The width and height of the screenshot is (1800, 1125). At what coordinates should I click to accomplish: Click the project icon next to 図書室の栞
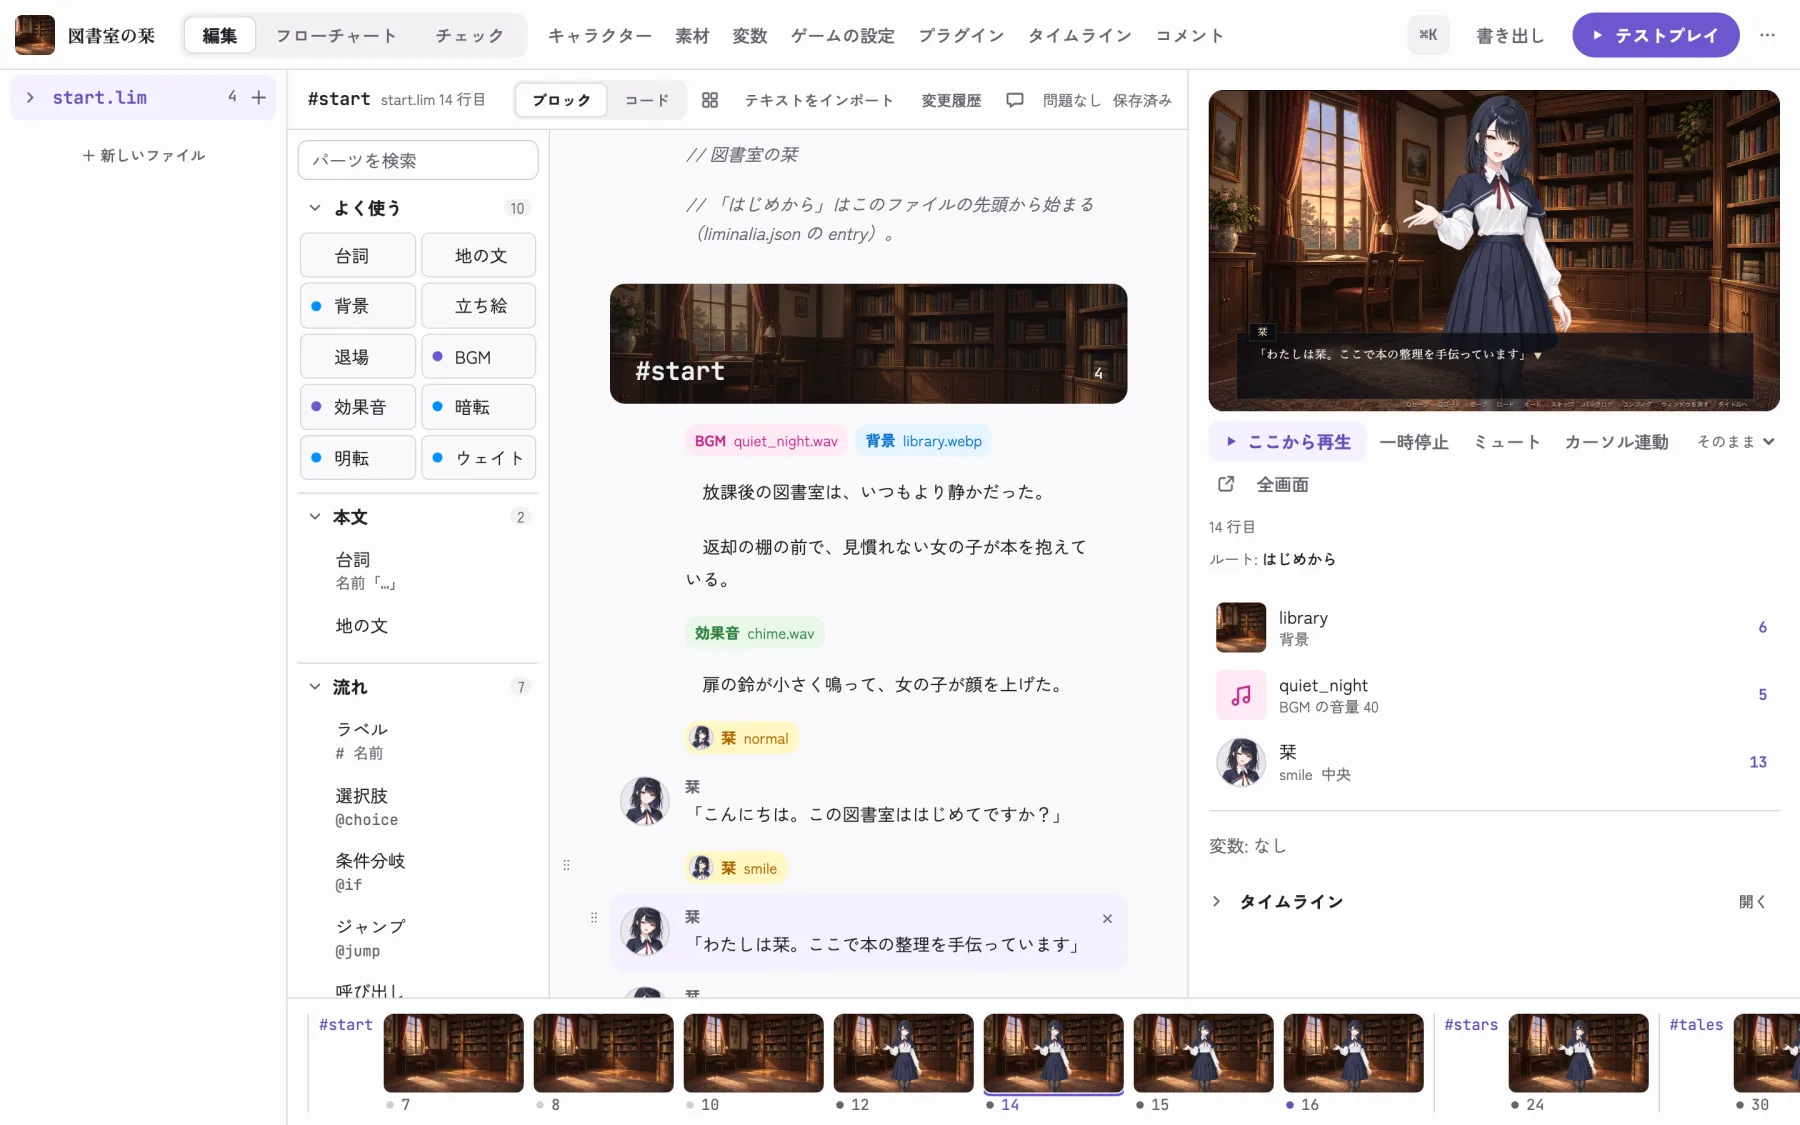click(35, 35)
